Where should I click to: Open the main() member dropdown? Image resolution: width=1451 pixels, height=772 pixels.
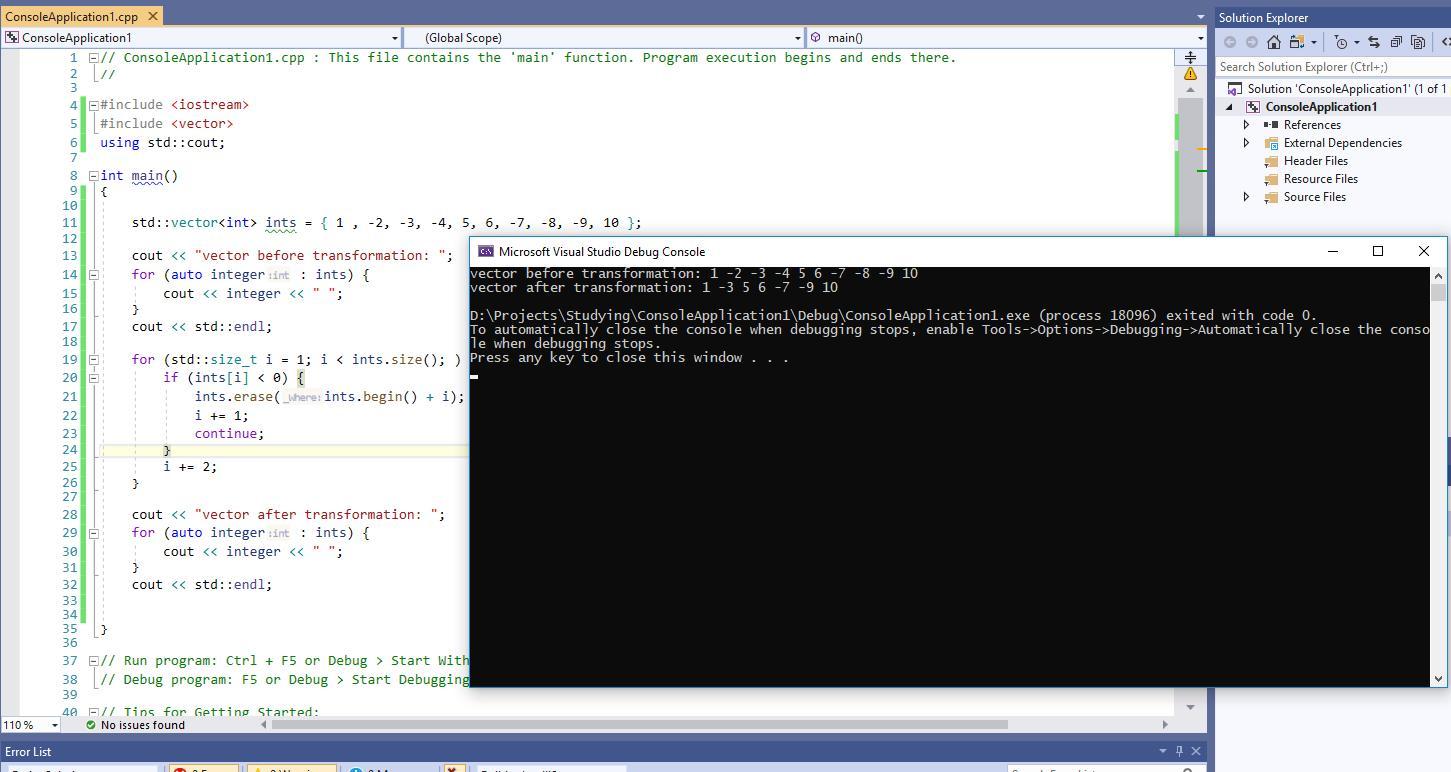tap(1199, 38)
